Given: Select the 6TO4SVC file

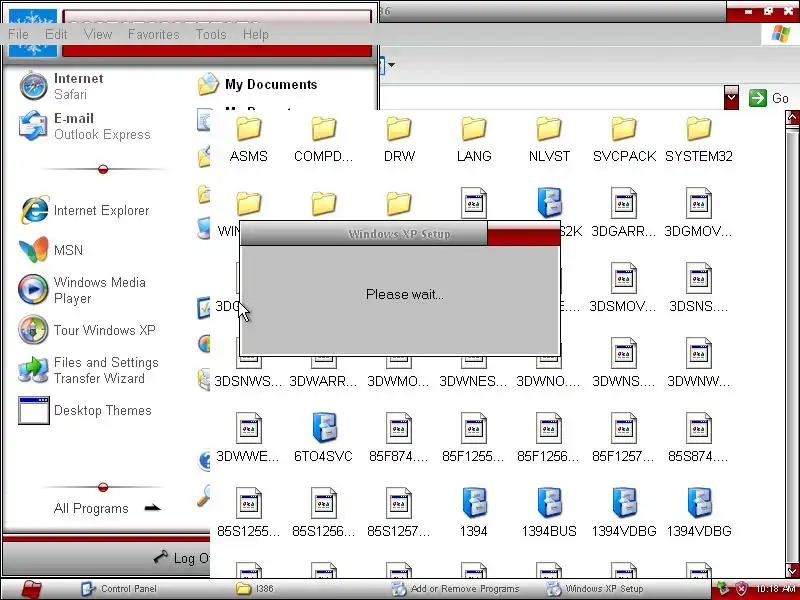Looking at the screenshot, I should coord(323,438).
